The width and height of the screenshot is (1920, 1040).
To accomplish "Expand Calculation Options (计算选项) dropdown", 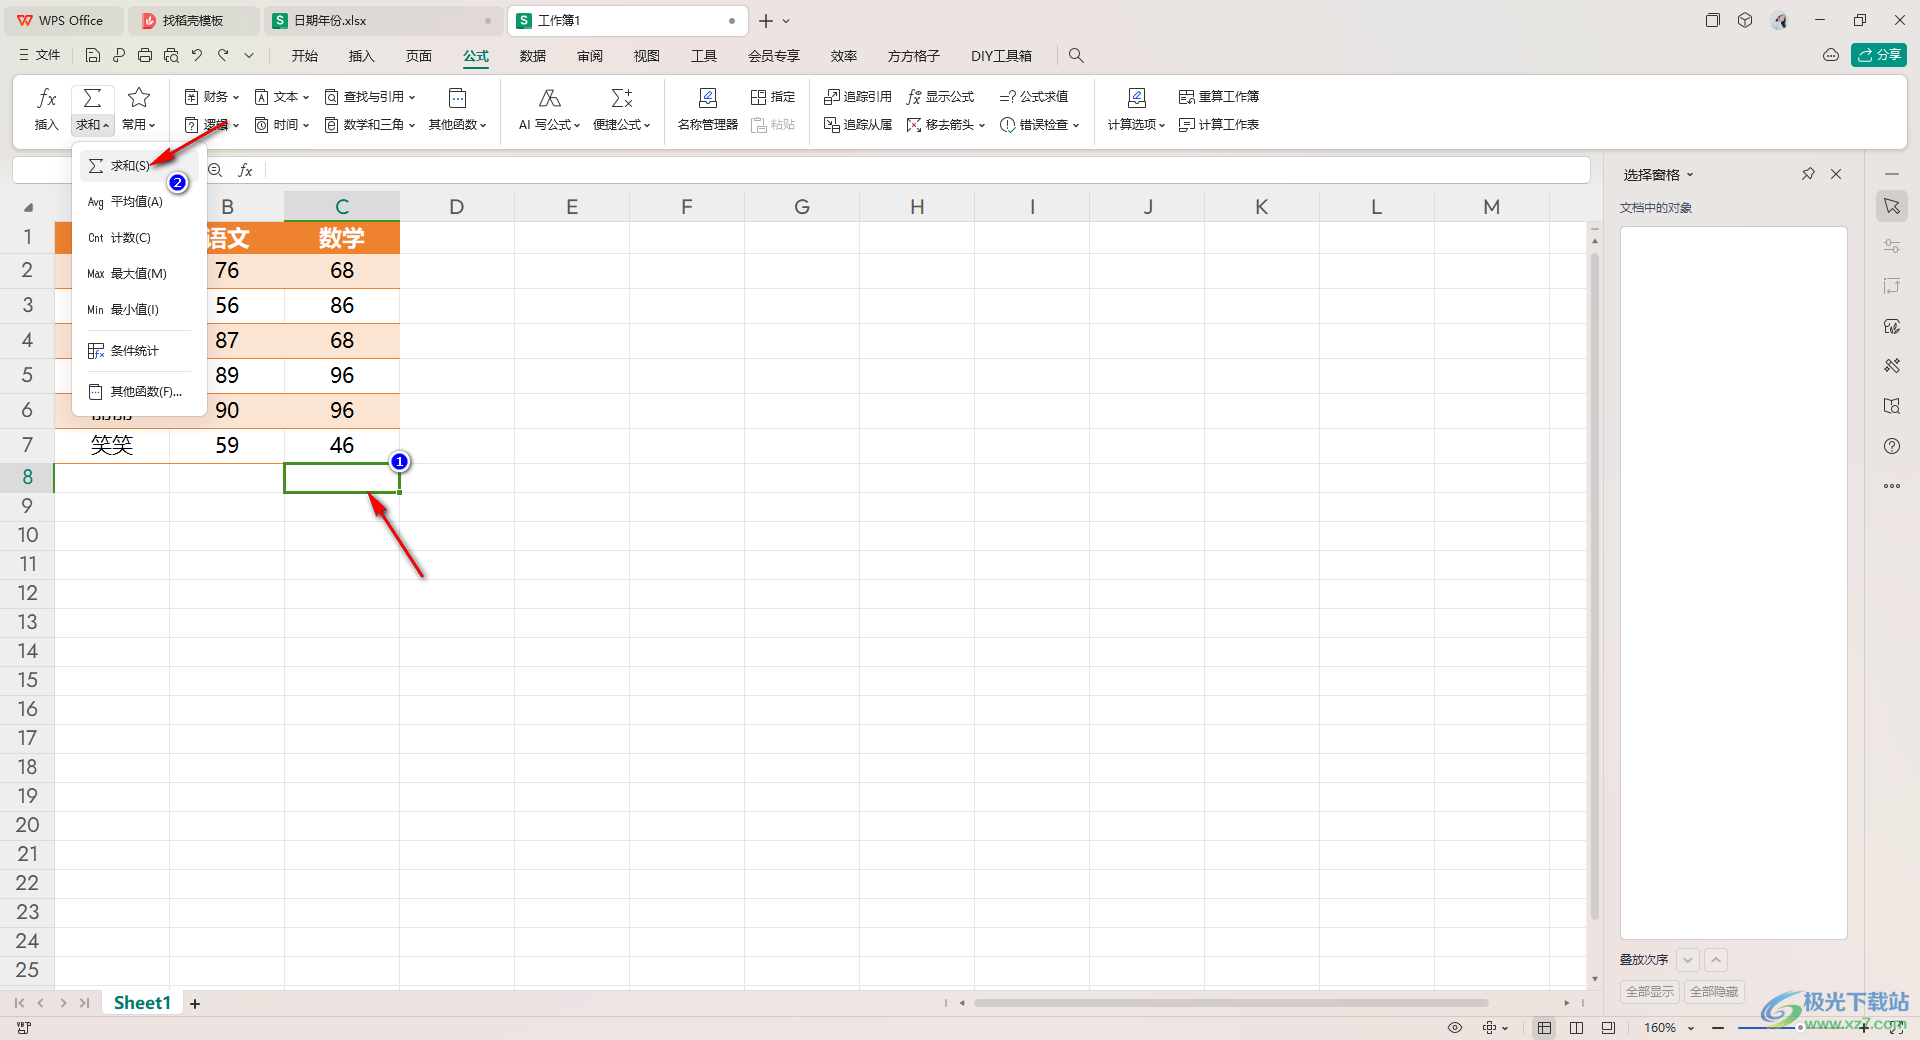I will coord(1137,125).
